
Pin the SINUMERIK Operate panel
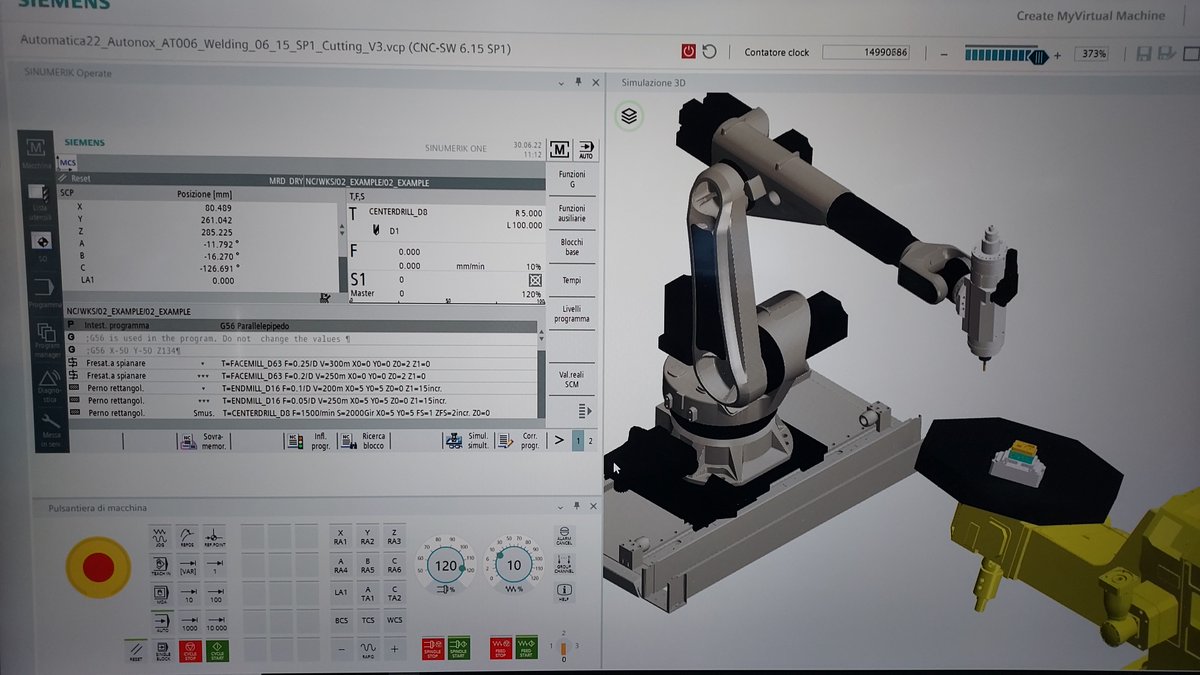(577, 83)
